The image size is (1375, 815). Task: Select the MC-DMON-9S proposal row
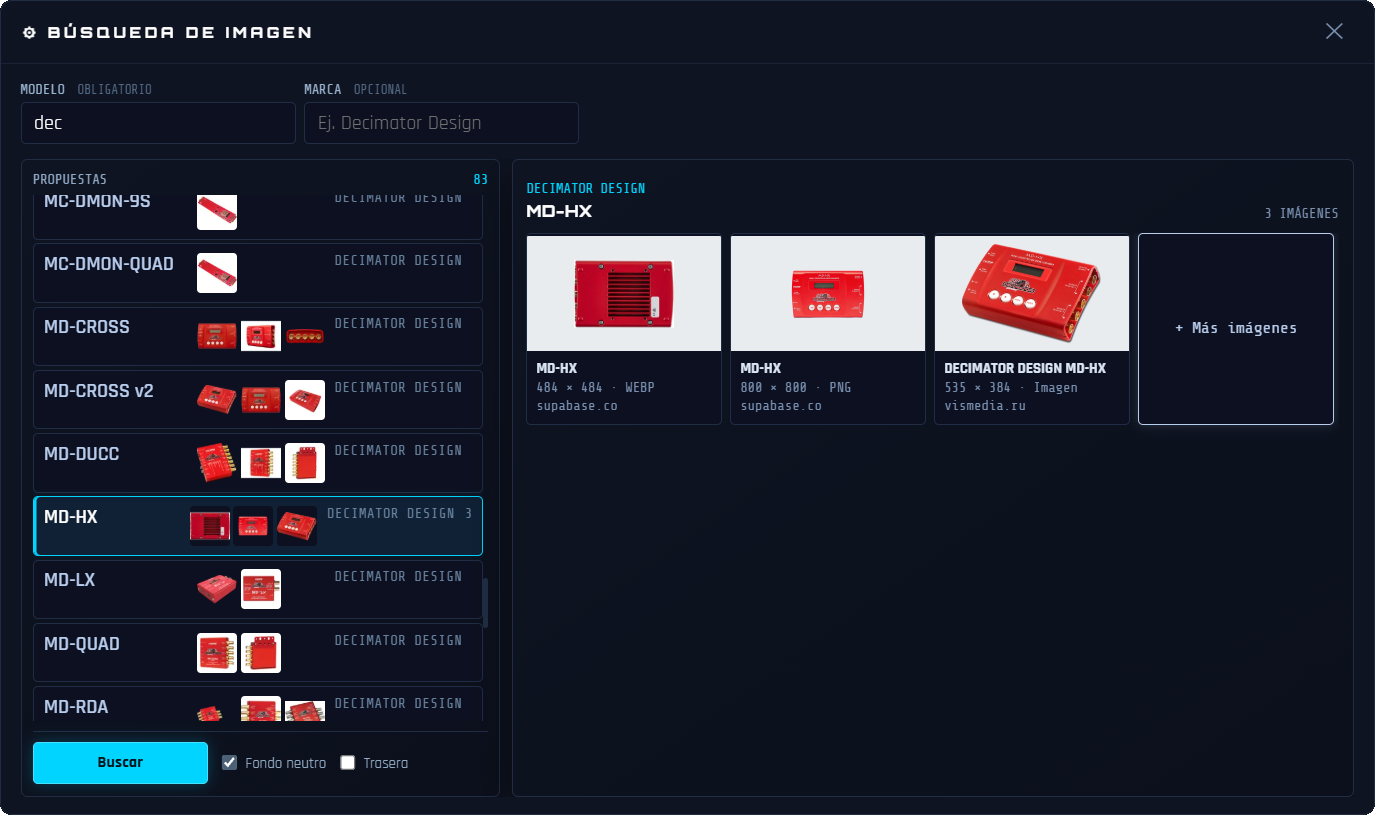(x=258, y=216)
